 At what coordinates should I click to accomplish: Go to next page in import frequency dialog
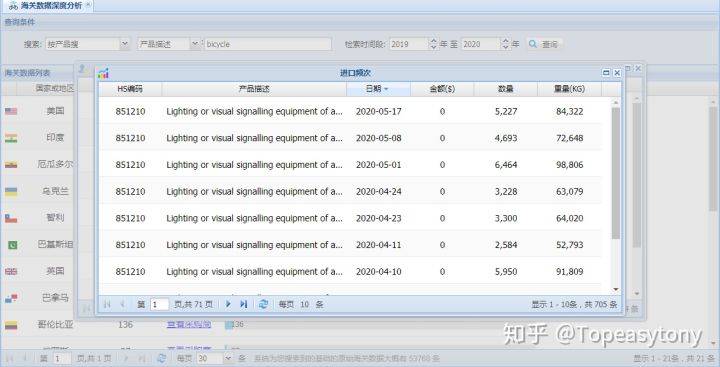(228, 304)
